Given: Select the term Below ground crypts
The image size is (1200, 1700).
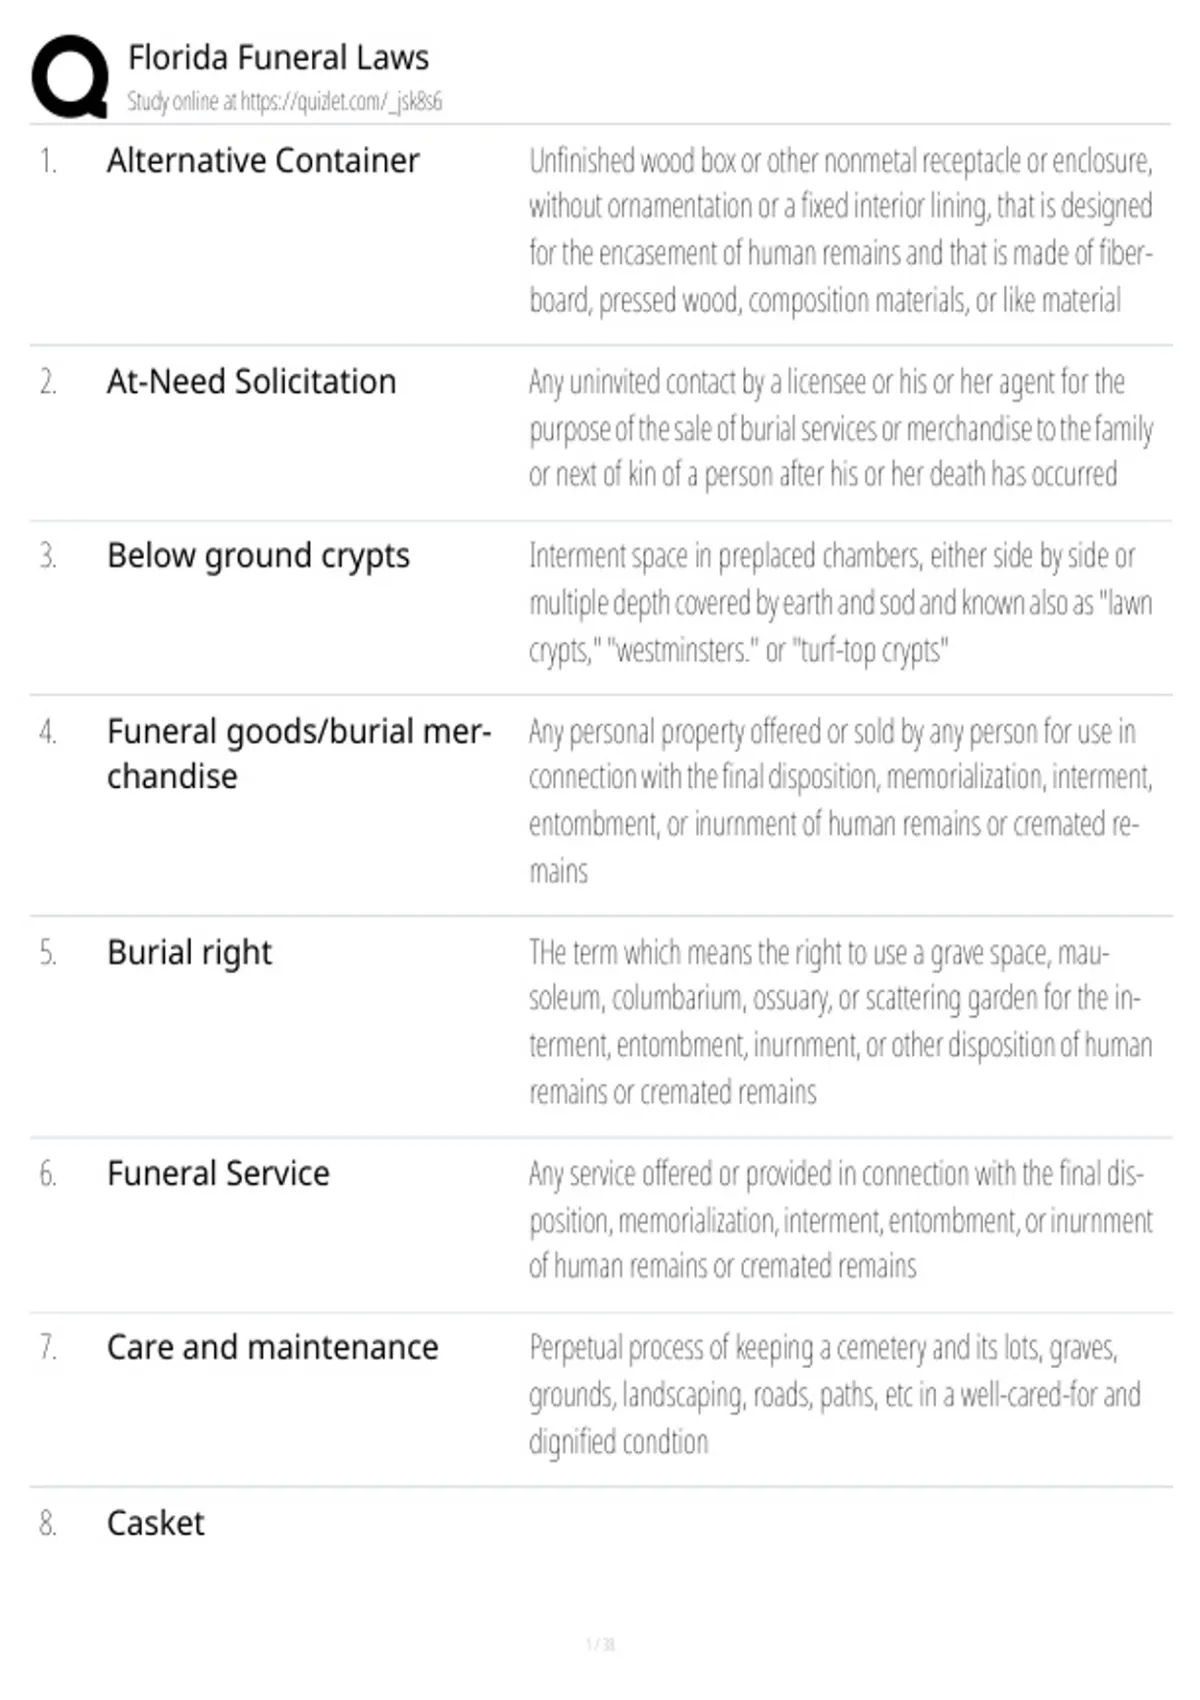Looking at the screenshot, I should pyautogui.click(x=258, y=556).
